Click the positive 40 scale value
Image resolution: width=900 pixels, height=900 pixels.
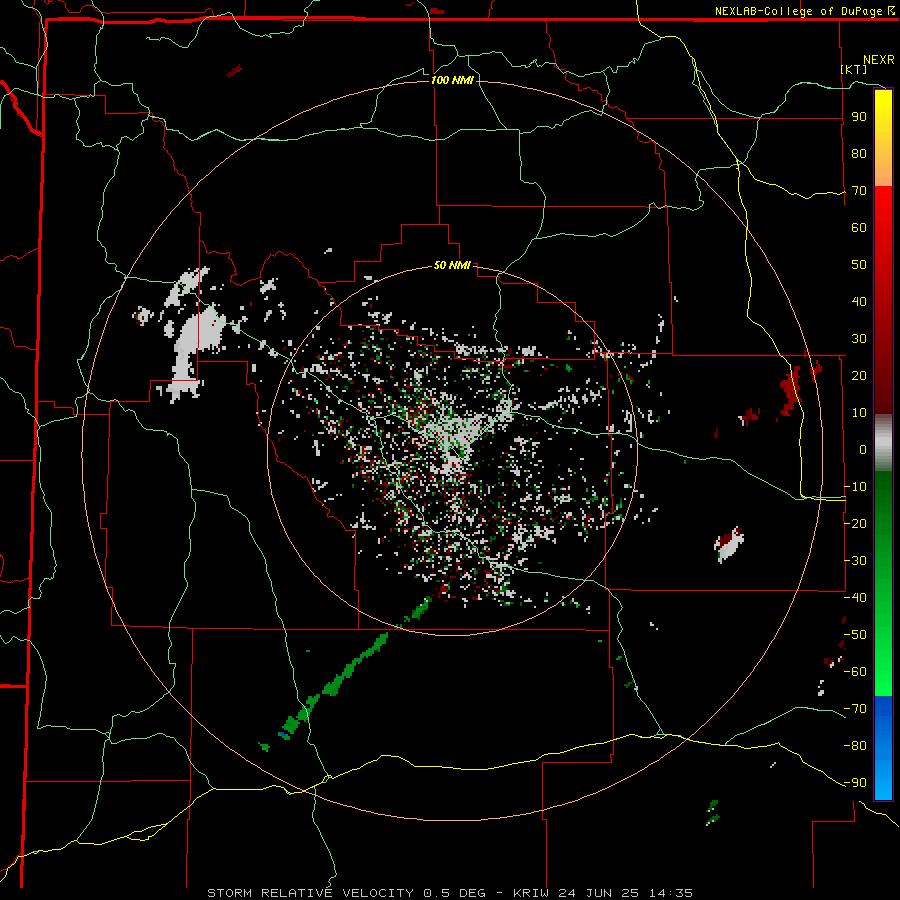[x=859, y=302]
